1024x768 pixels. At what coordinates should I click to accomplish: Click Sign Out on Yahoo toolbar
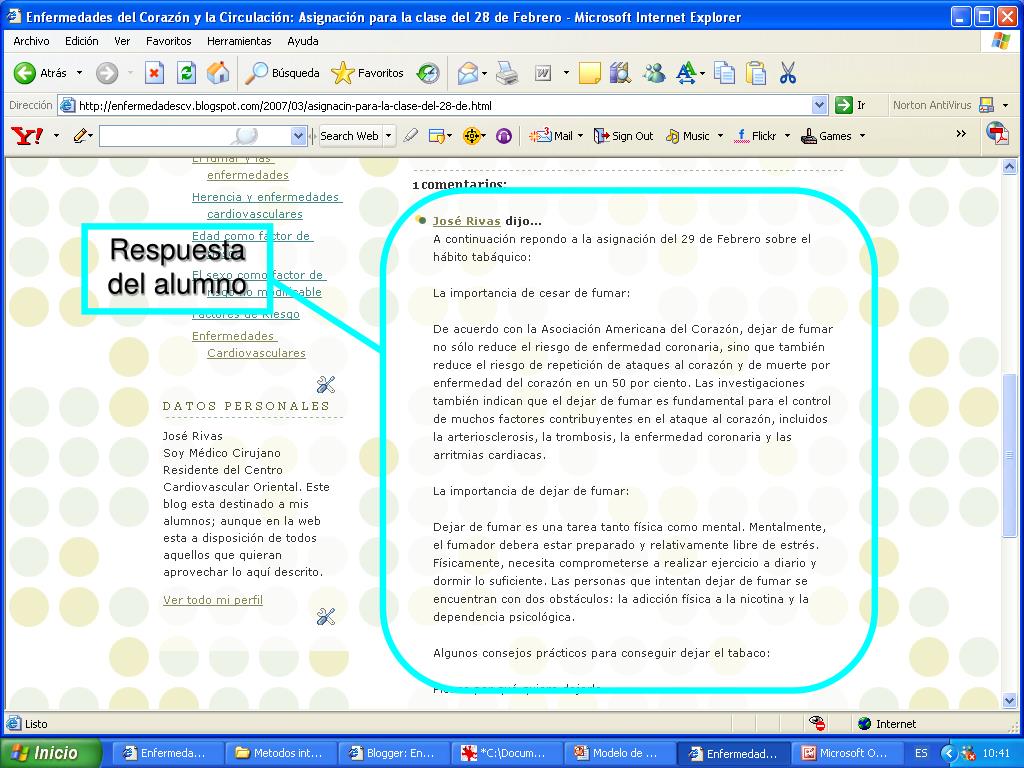(x=624, y=136)
